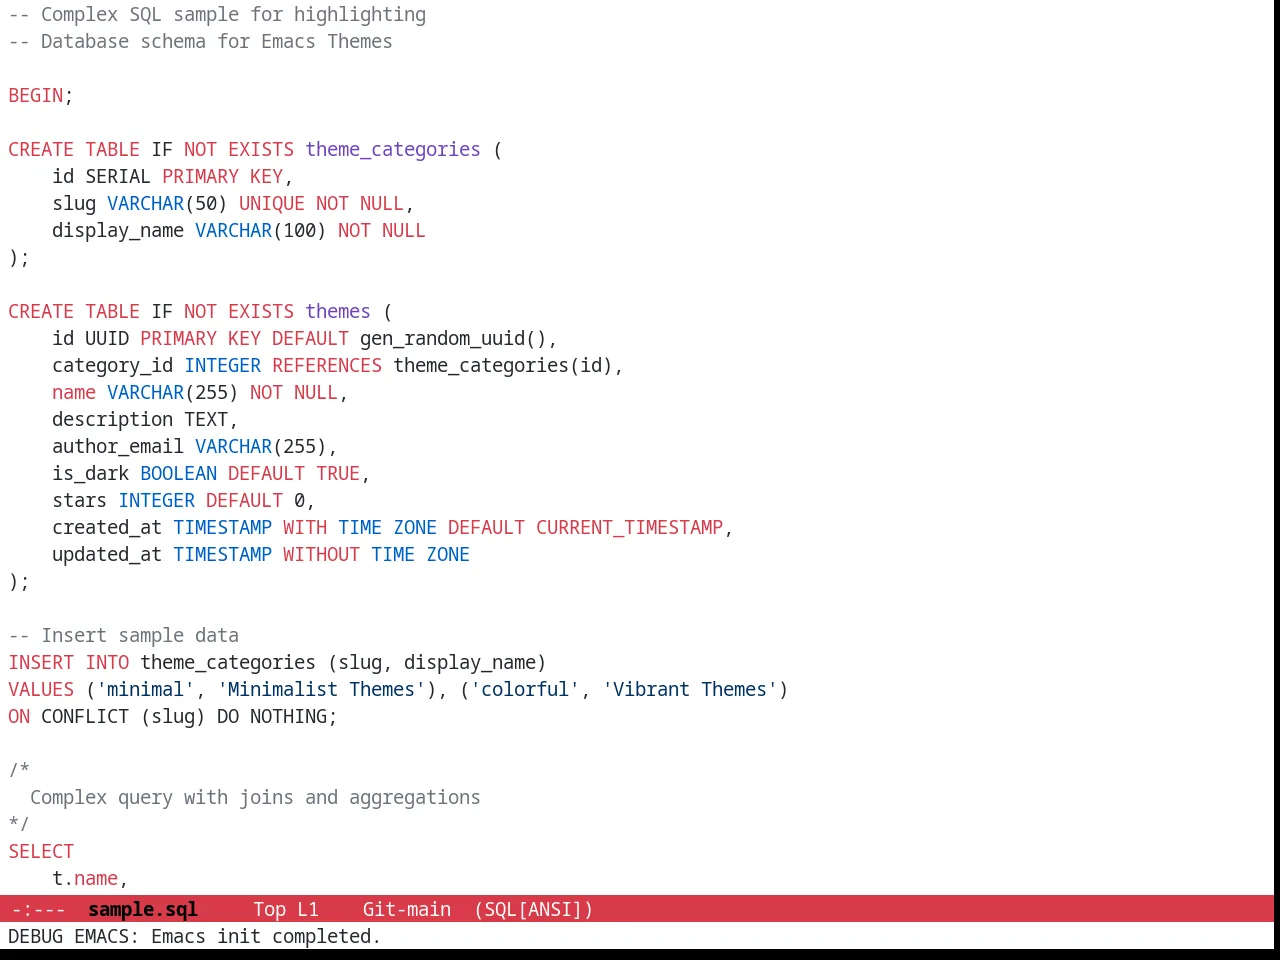Click the SQL[ANSI] major mode indicator
1280x960 pixels.
tap(534, 909)
